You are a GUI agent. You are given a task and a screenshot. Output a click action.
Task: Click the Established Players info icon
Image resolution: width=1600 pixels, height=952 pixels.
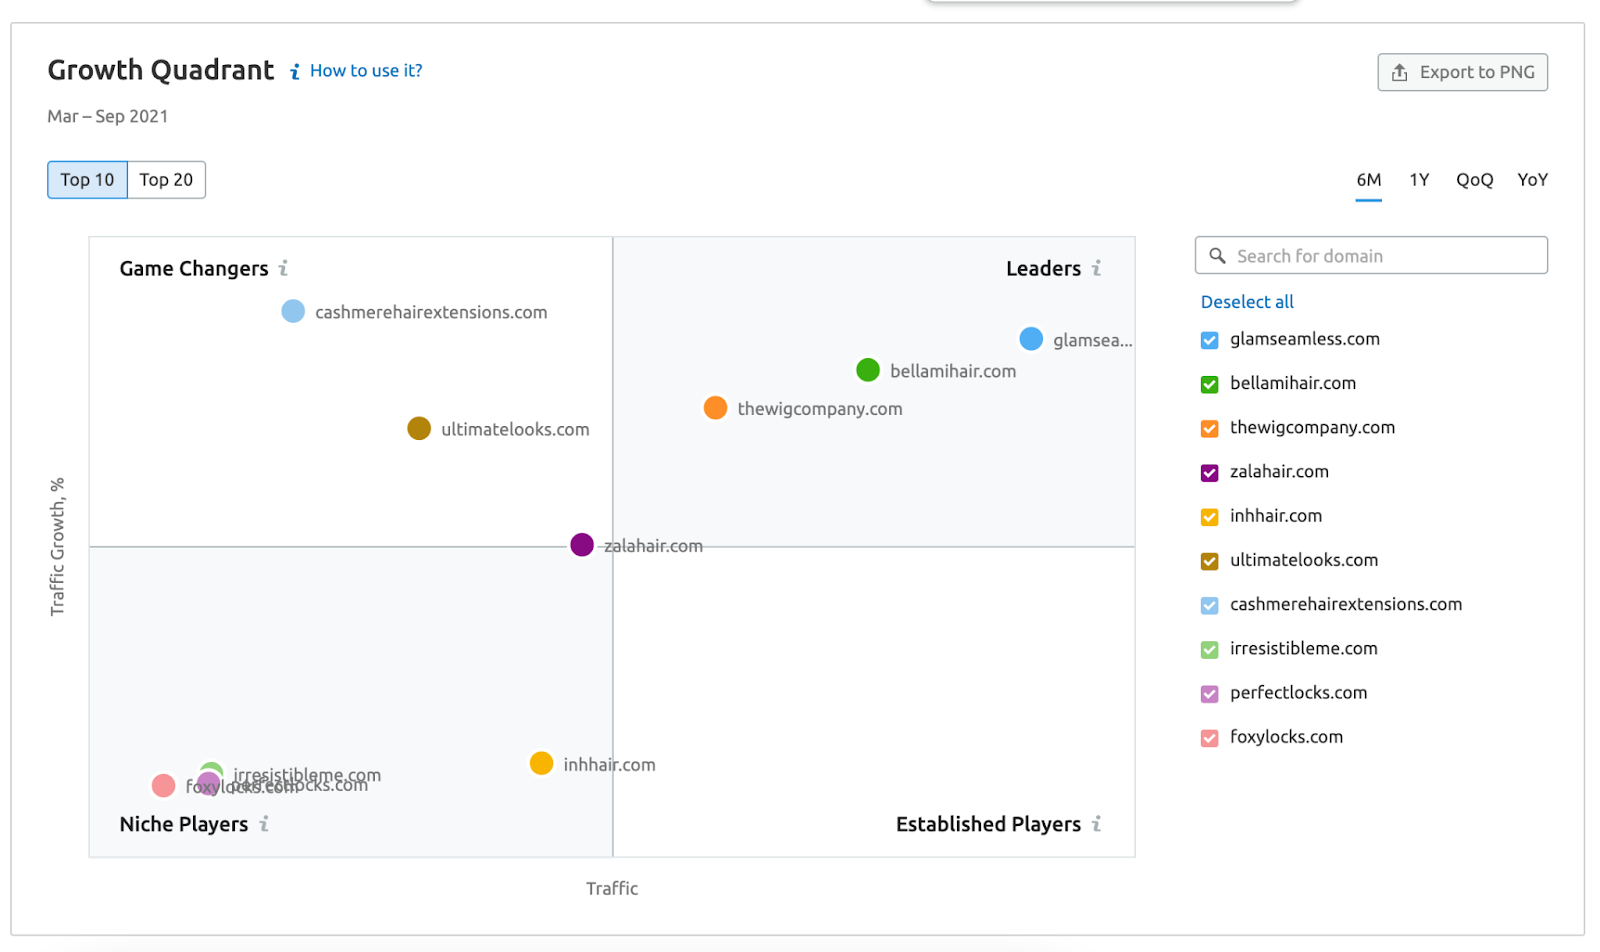[1097, 823]
